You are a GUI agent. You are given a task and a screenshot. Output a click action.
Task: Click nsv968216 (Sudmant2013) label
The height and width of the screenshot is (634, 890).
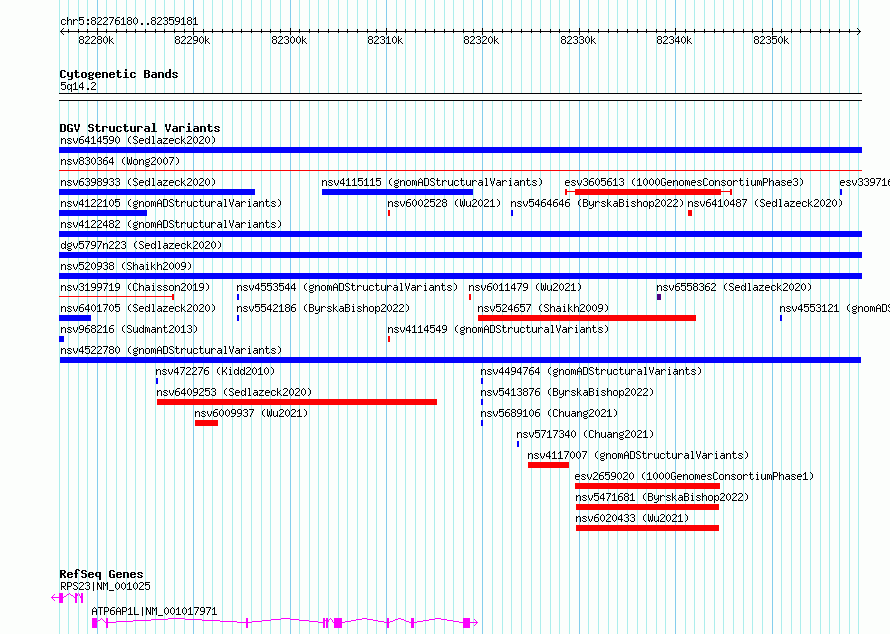pos(129,329)
